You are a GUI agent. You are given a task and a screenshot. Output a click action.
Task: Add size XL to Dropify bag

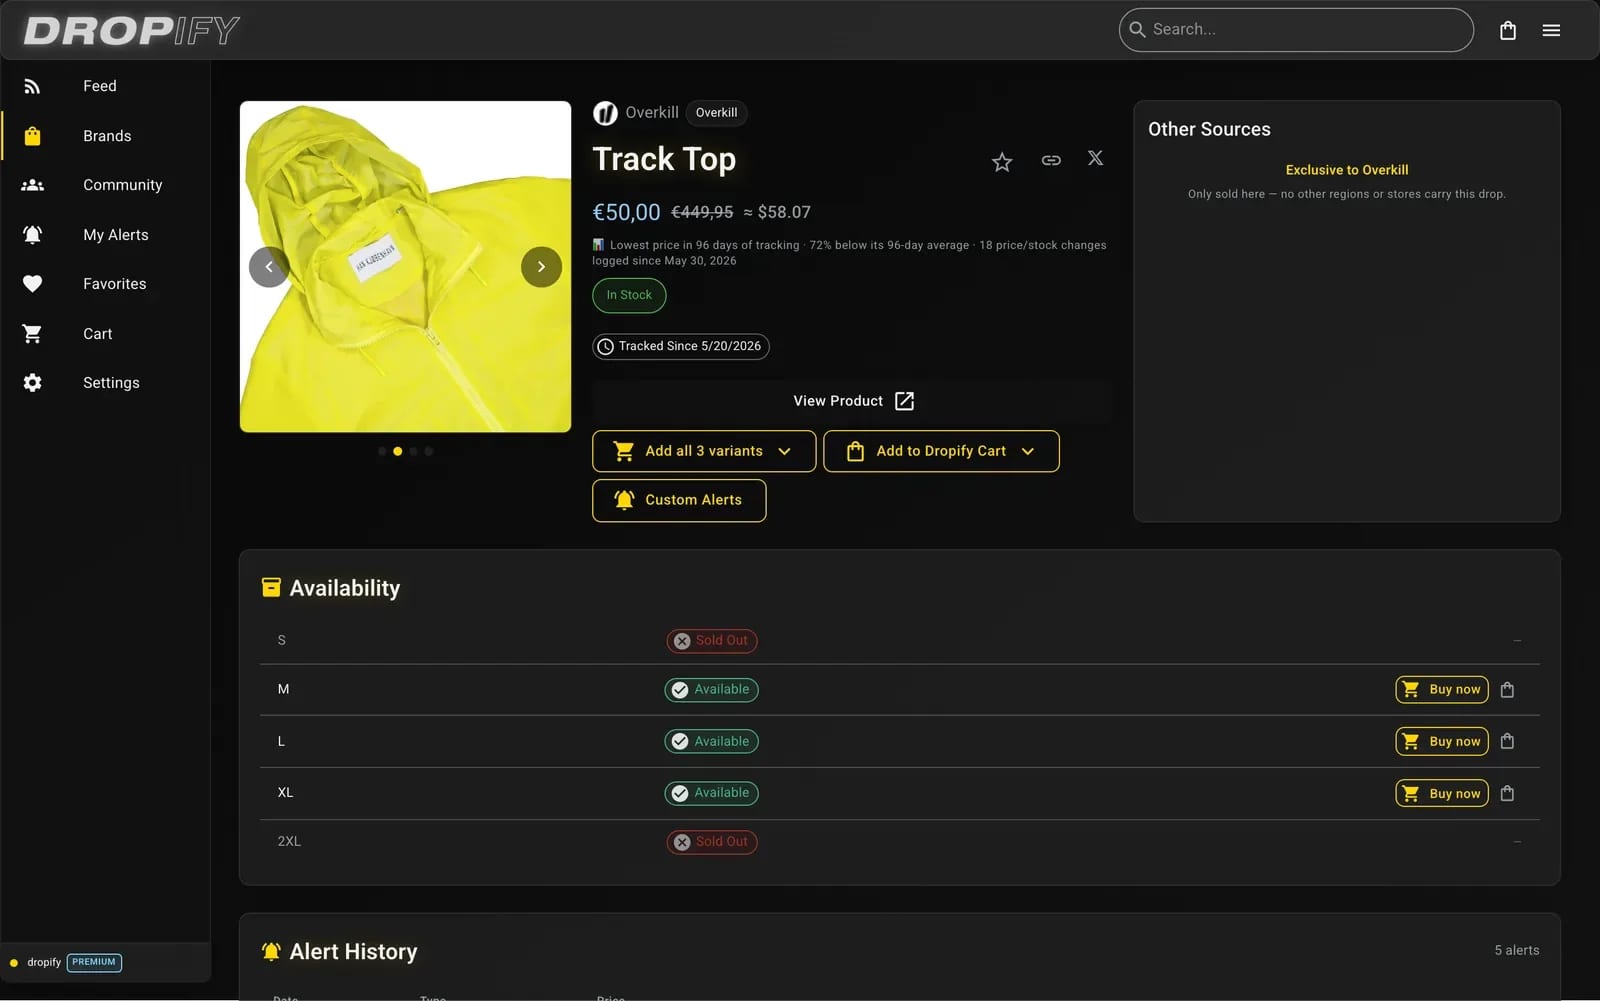[1508, 793]
